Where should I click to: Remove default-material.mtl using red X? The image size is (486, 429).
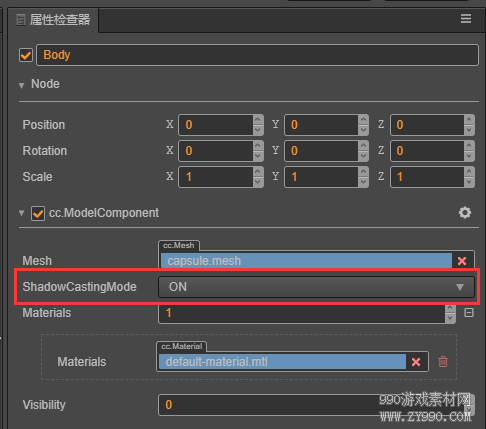pos(416,362)
